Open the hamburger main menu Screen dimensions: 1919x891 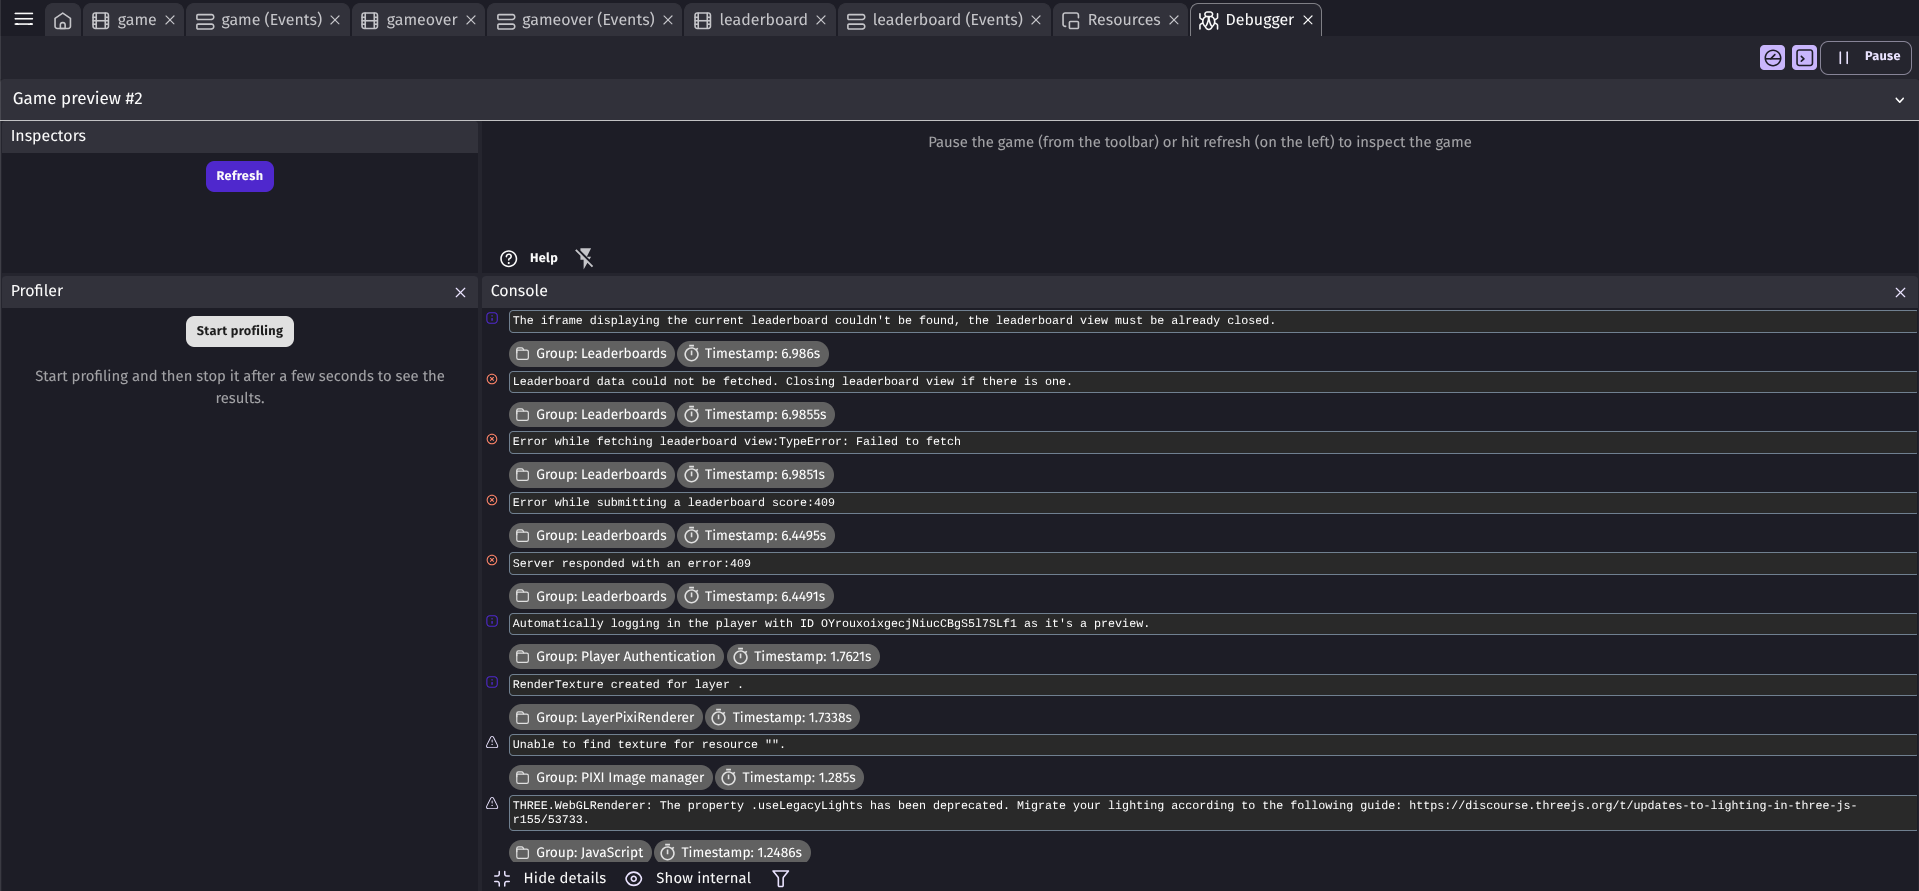coord(24,19)
